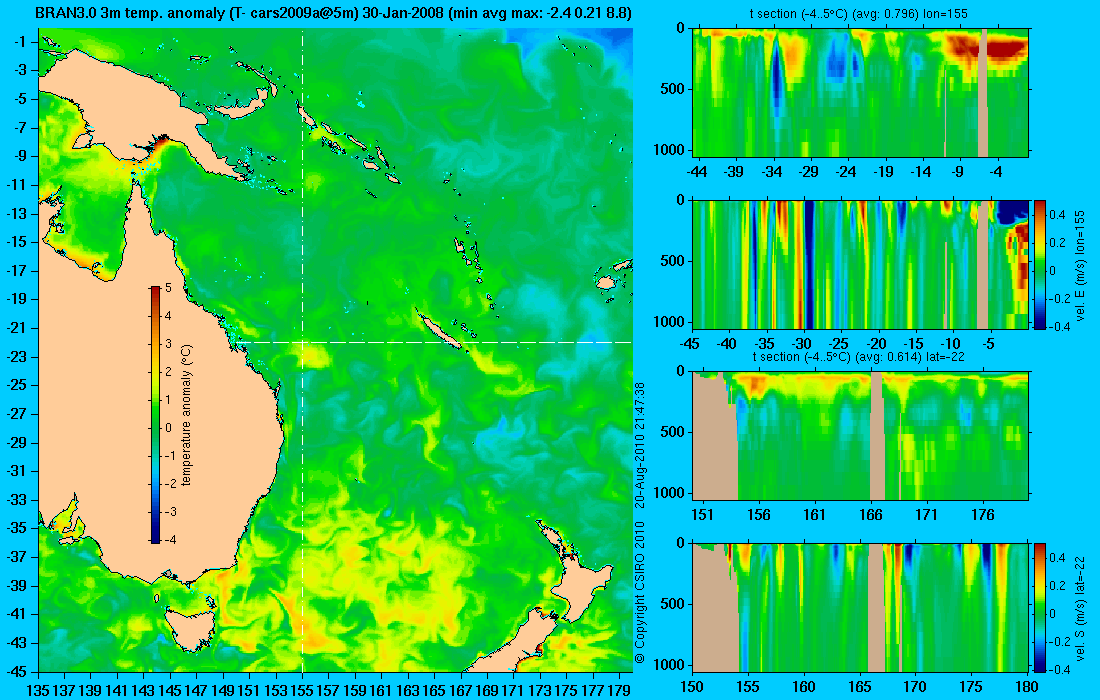The width and height of the screenshot is (1100, 700).
Task: Click the colorbar value 5 on map legend
Action: 168,288
